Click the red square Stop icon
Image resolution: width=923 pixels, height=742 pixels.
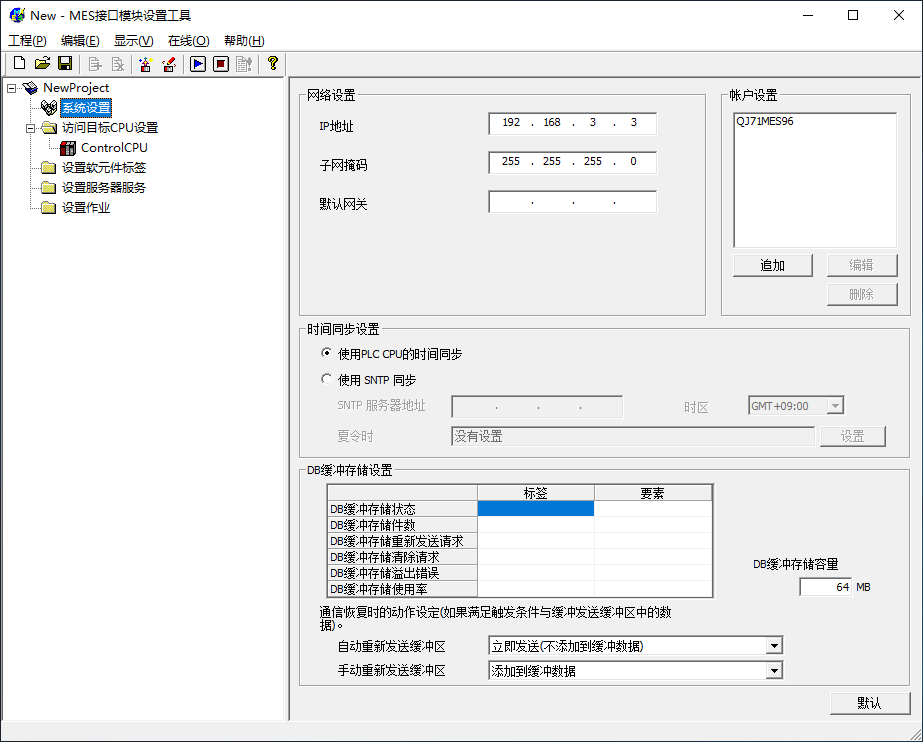[x=221, y=64]
